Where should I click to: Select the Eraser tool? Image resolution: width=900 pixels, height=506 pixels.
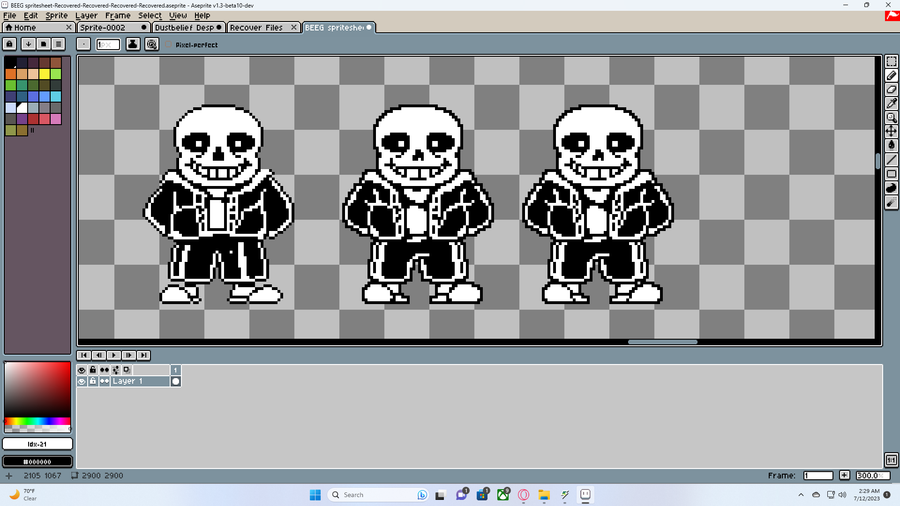(891, 89)
